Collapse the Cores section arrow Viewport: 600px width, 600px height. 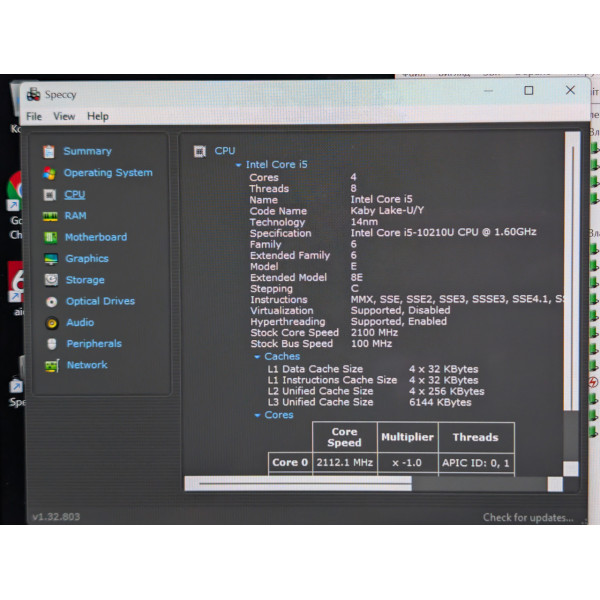point(257,415)
